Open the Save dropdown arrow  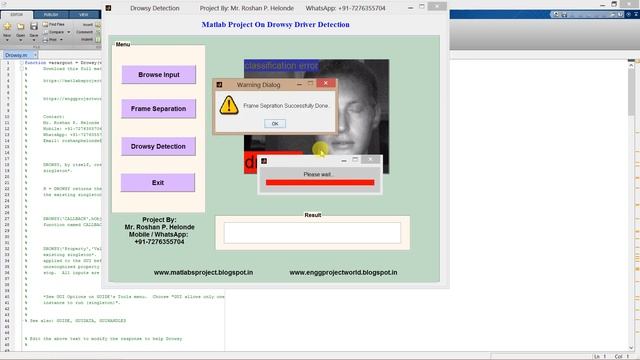(34, 40)
